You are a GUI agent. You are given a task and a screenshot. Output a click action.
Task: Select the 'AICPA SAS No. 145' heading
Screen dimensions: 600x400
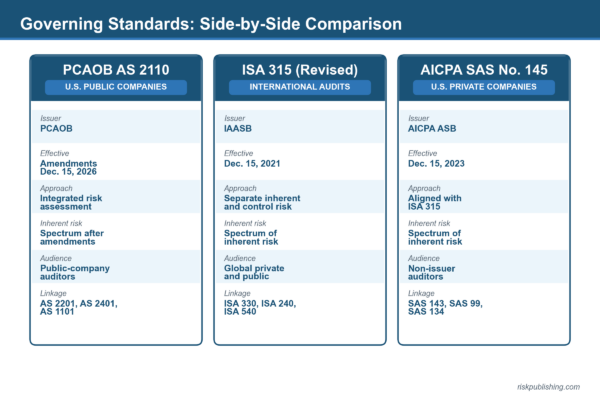(x=484, y=70)
